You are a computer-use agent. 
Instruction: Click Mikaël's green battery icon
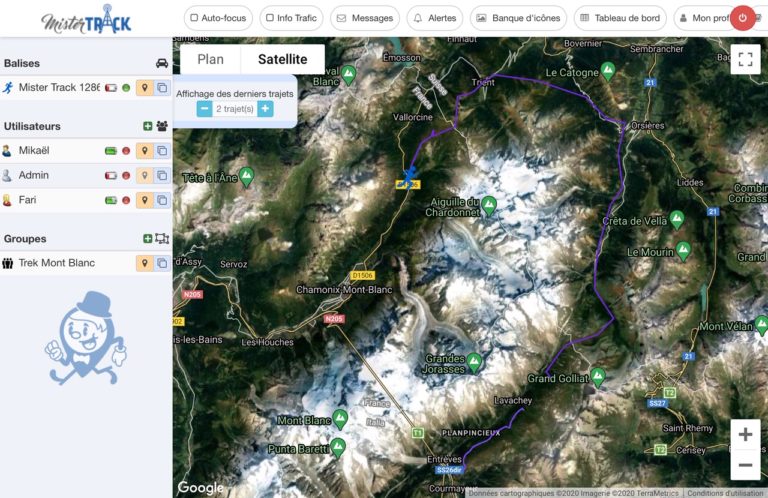click(111, 151)
